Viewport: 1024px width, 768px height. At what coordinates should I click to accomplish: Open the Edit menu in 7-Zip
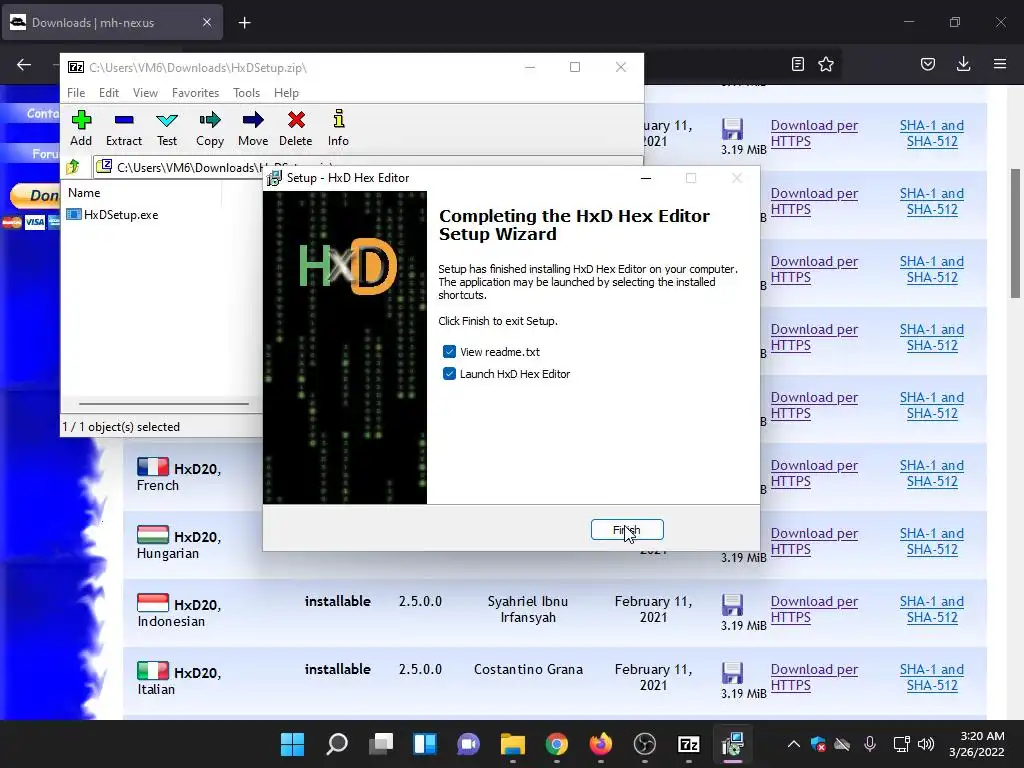click(x=108, y=93)
